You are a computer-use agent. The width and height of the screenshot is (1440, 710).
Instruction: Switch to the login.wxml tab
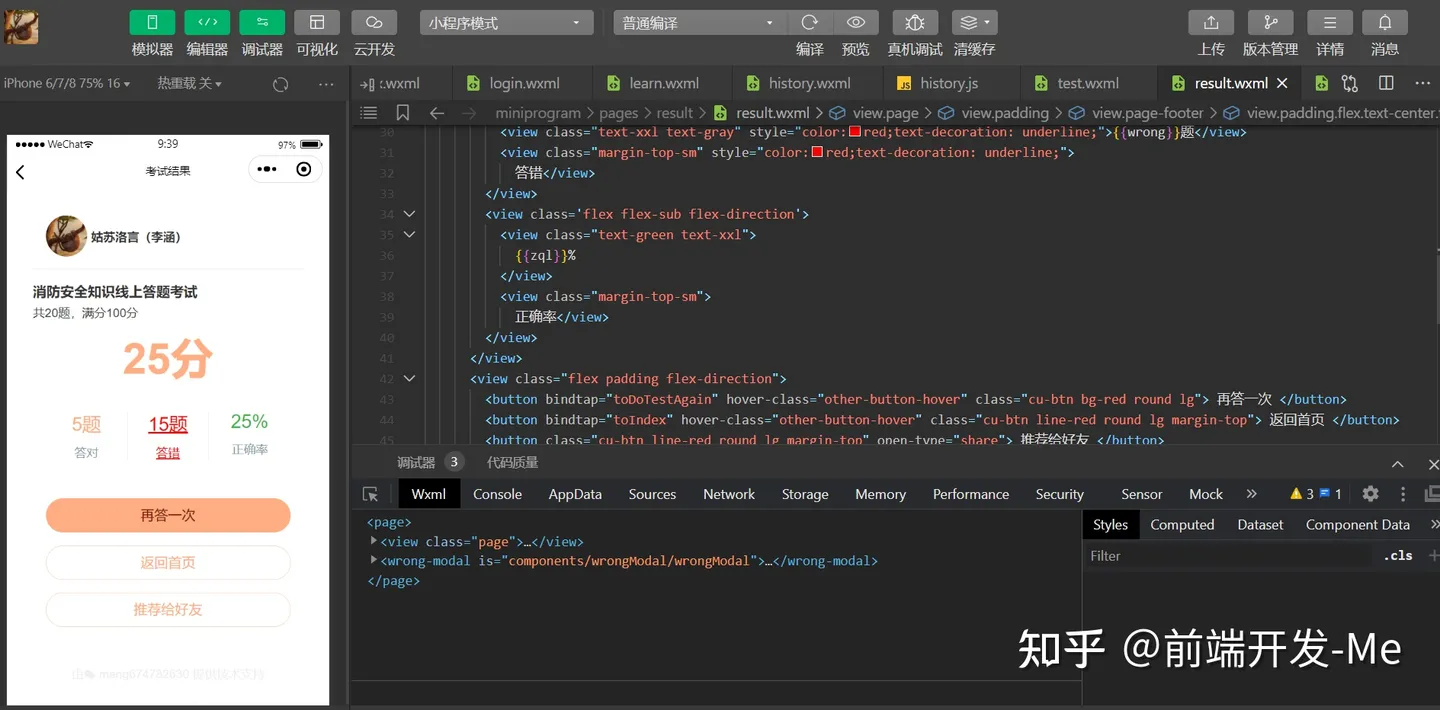(x=524, y=83)
